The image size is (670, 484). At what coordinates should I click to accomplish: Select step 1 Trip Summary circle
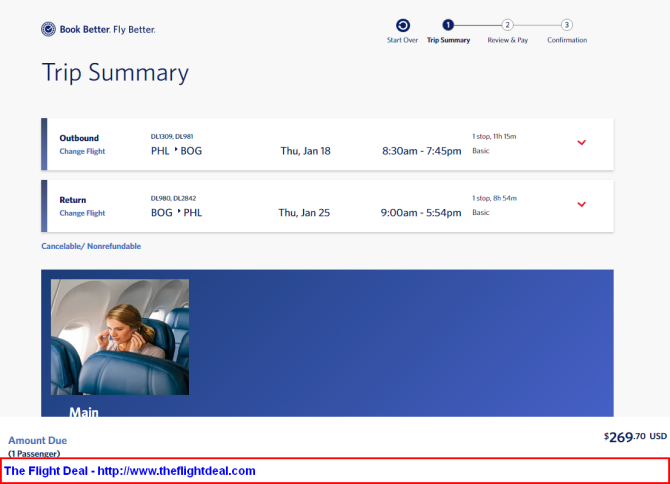[x=448, y=25]
